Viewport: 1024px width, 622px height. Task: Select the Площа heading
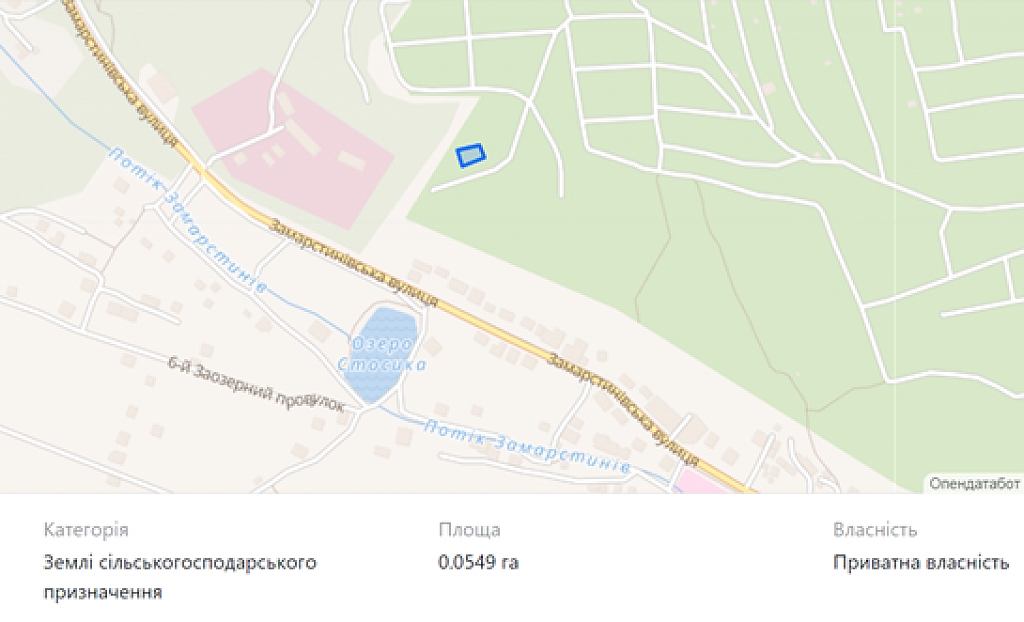pos(469,529)
